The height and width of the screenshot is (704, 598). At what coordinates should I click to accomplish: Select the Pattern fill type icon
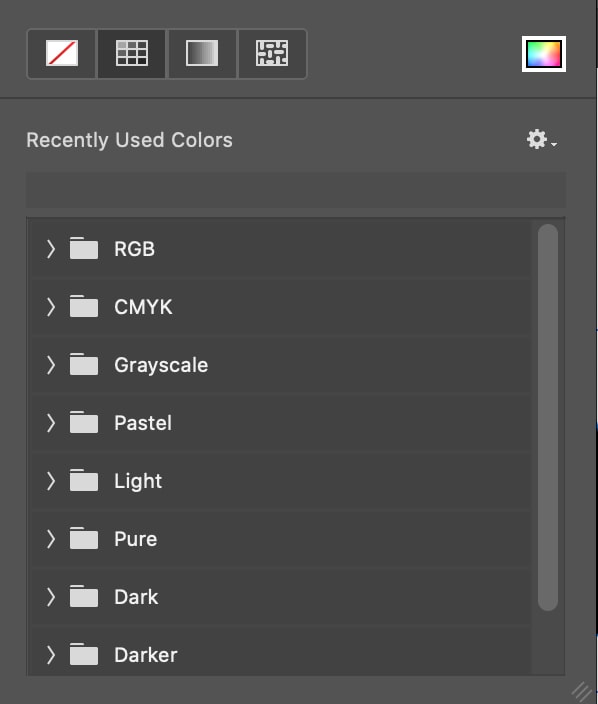coord(272,53)
